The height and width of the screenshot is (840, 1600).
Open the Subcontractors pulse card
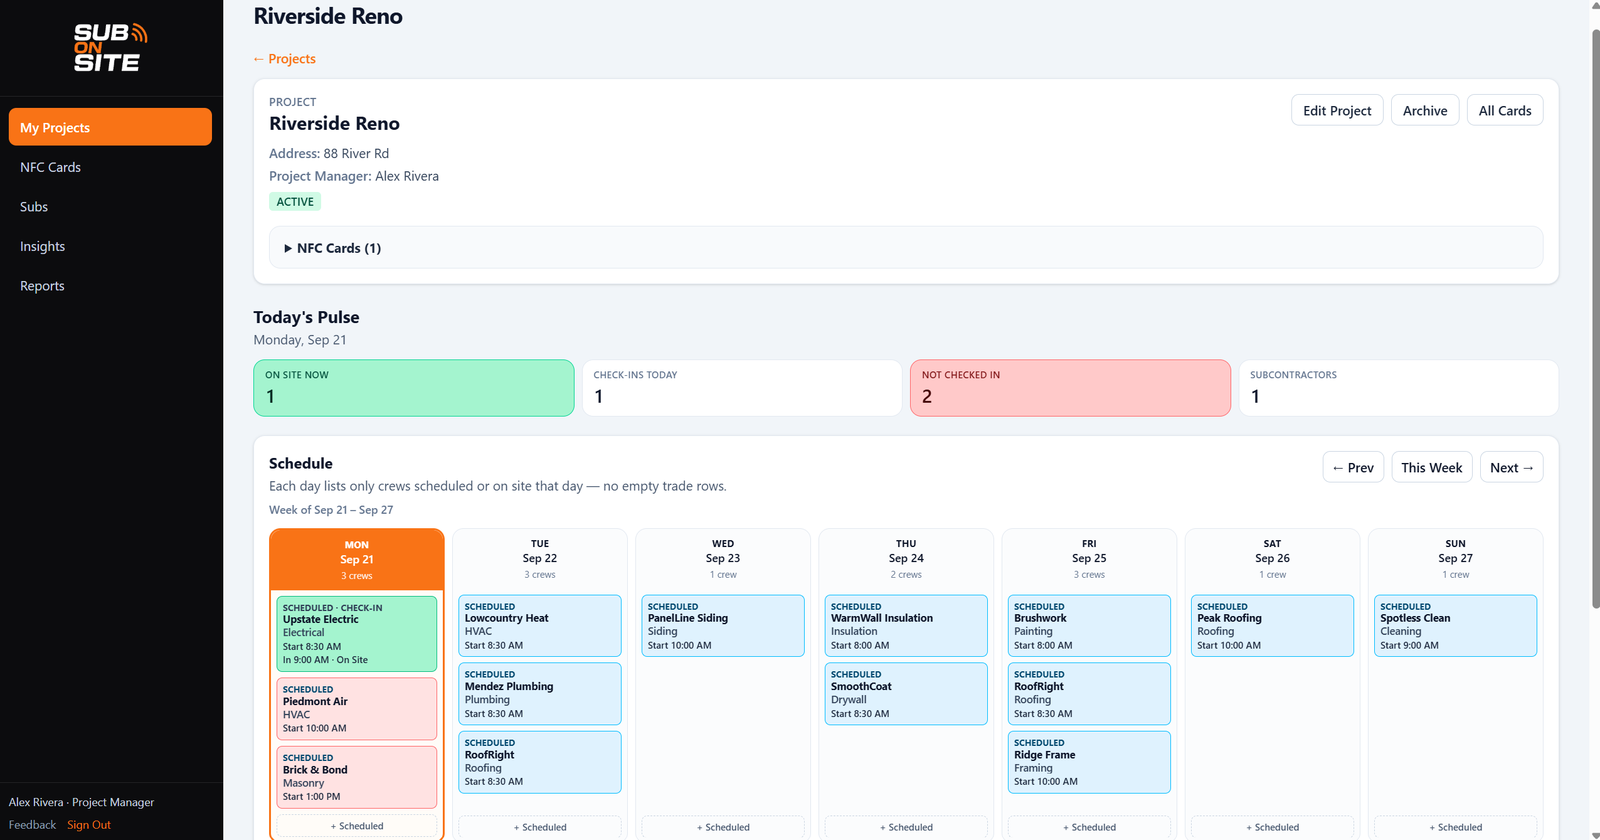(1398, 388)
